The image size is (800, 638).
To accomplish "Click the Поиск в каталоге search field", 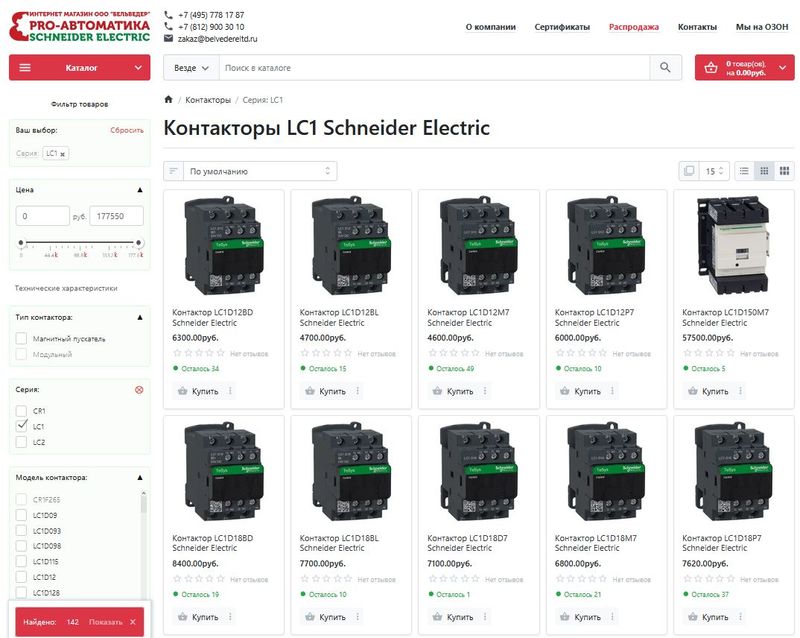I will click(x=434, y=67).
